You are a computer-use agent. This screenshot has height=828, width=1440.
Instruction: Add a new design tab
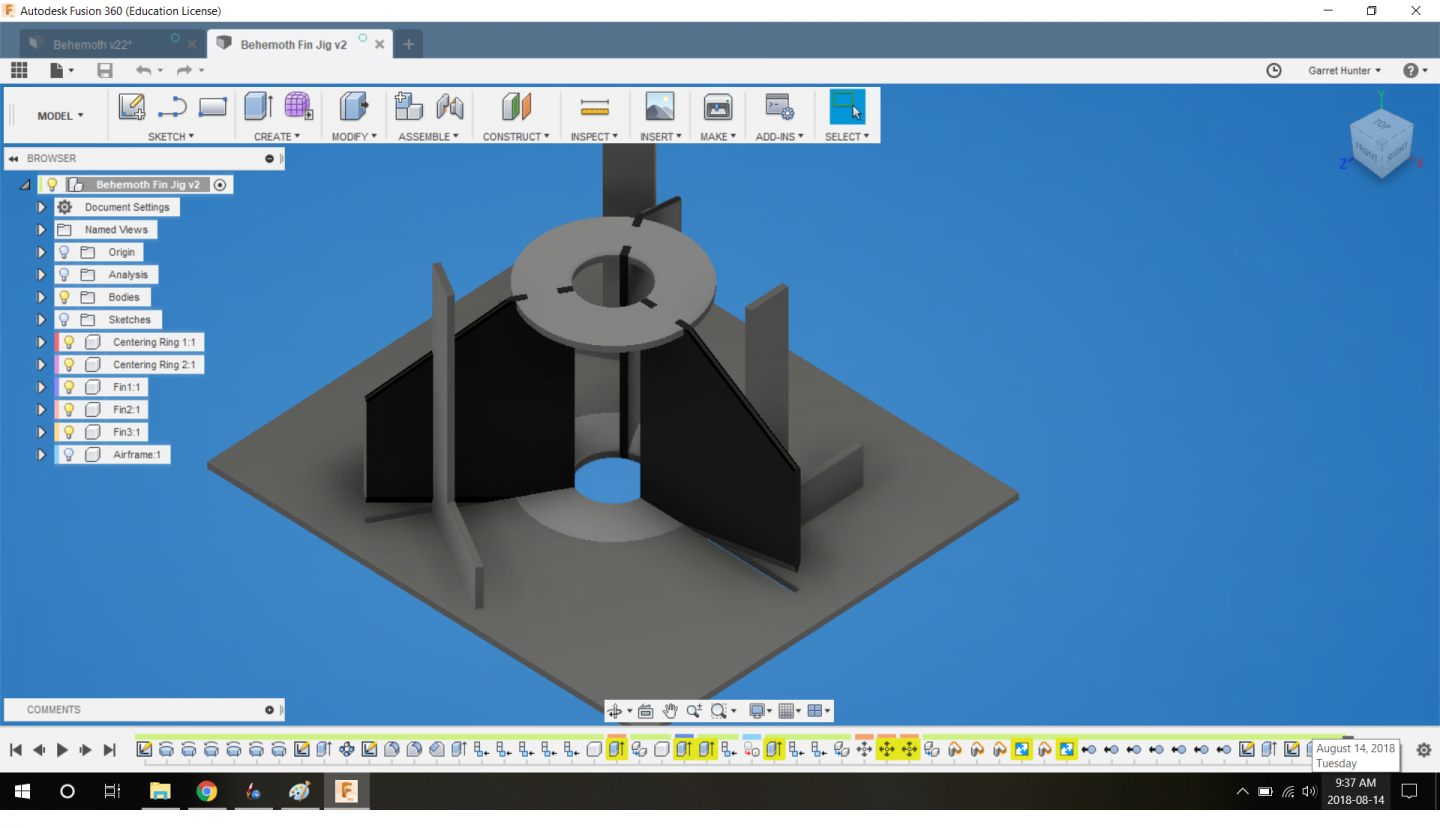(x=408, y=44)
